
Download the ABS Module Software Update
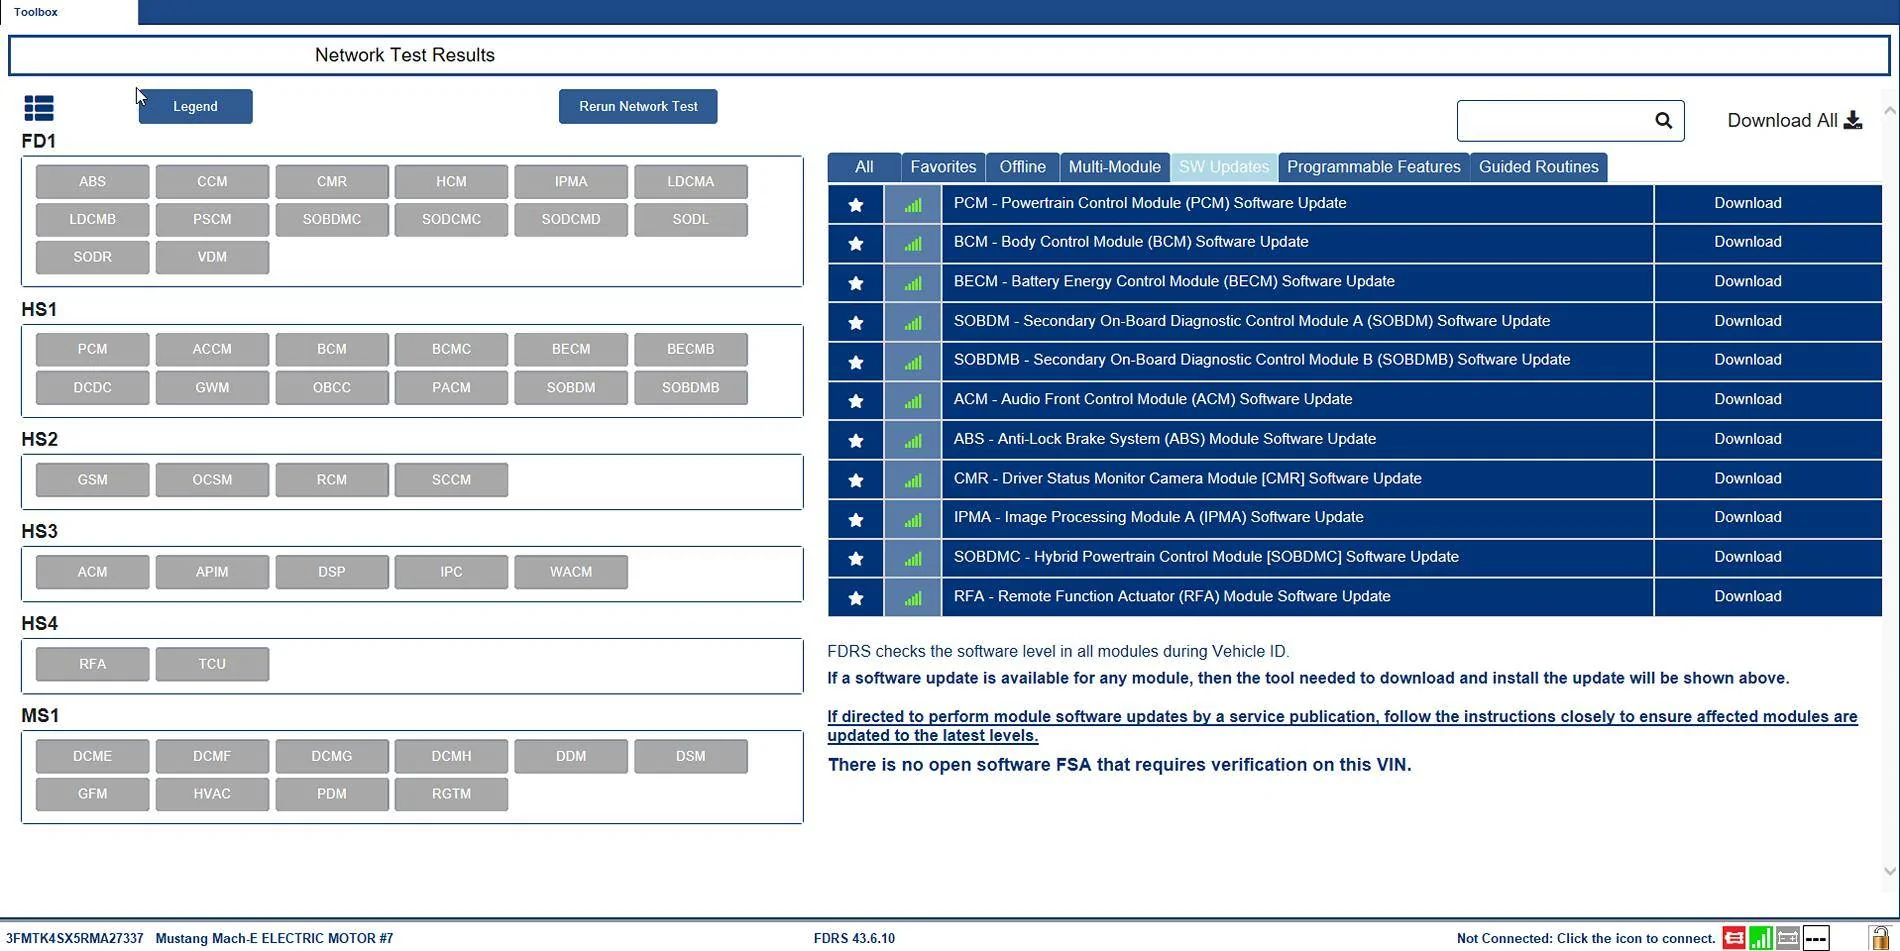pyautogui.click(x=1747, y=439)
